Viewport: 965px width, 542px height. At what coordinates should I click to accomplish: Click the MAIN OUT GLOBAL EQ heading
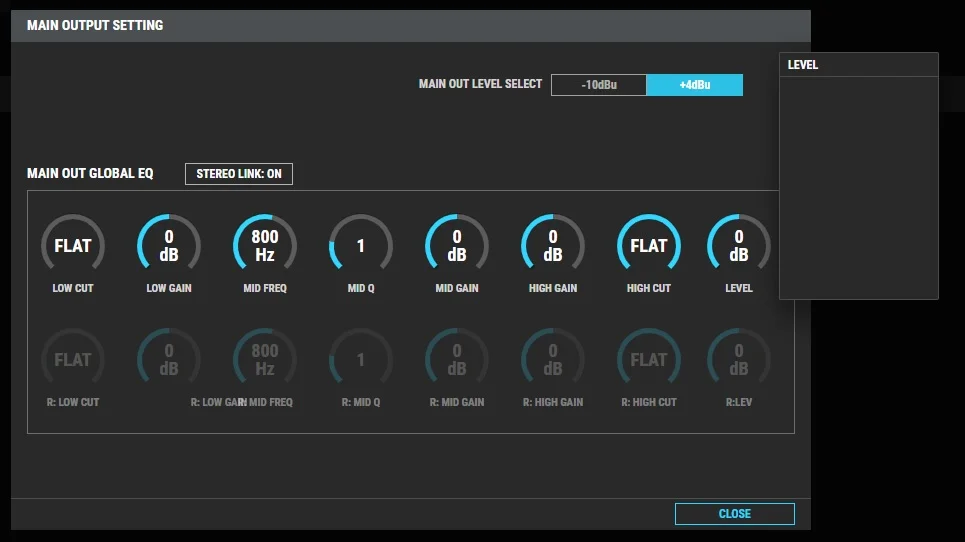(90, 173)
